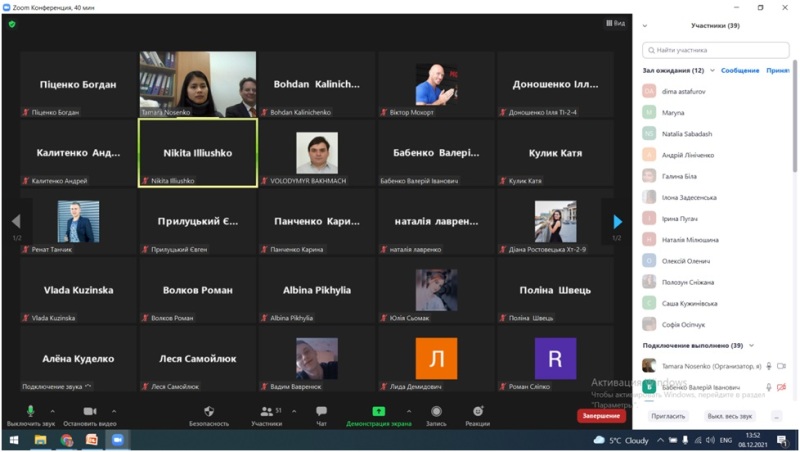Select the Вадим Вавренюк tile
The image size is (800, 452).
pyautogui.click(x=317, y=359)
